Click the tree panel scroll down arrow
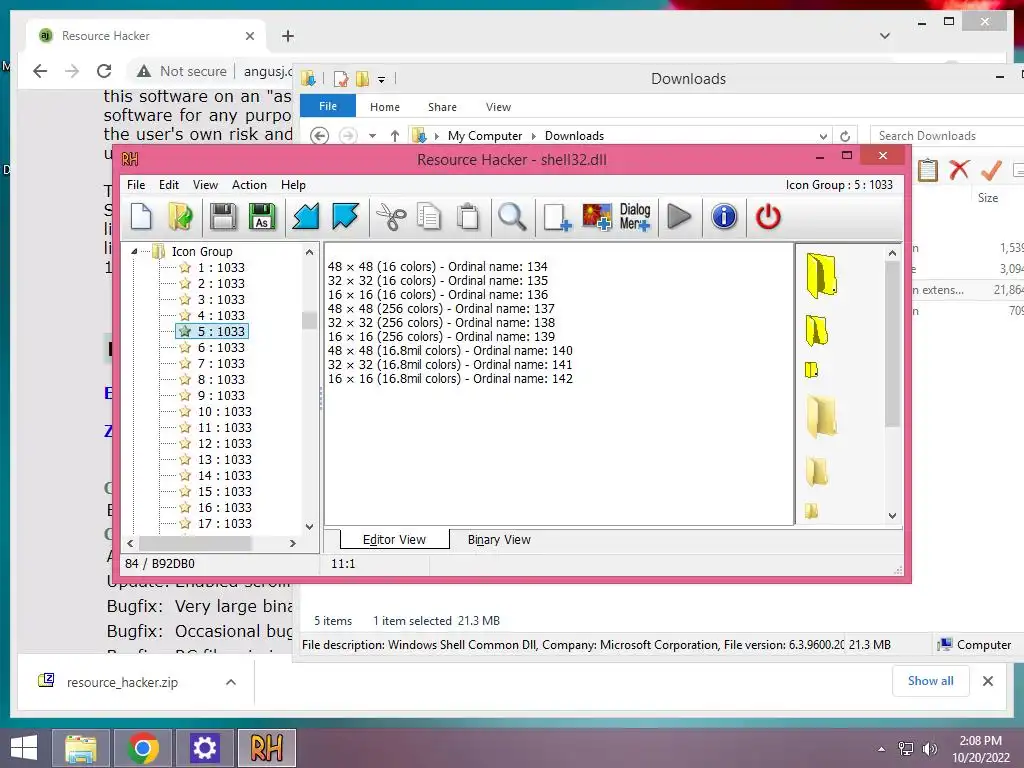The image size is (1024, 768). [310, 526]
